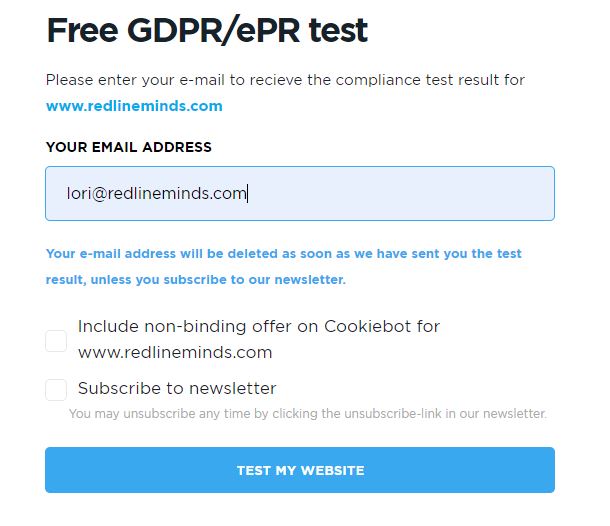Select the Free GDPR/ePR test heading

[x=207, y=30]
